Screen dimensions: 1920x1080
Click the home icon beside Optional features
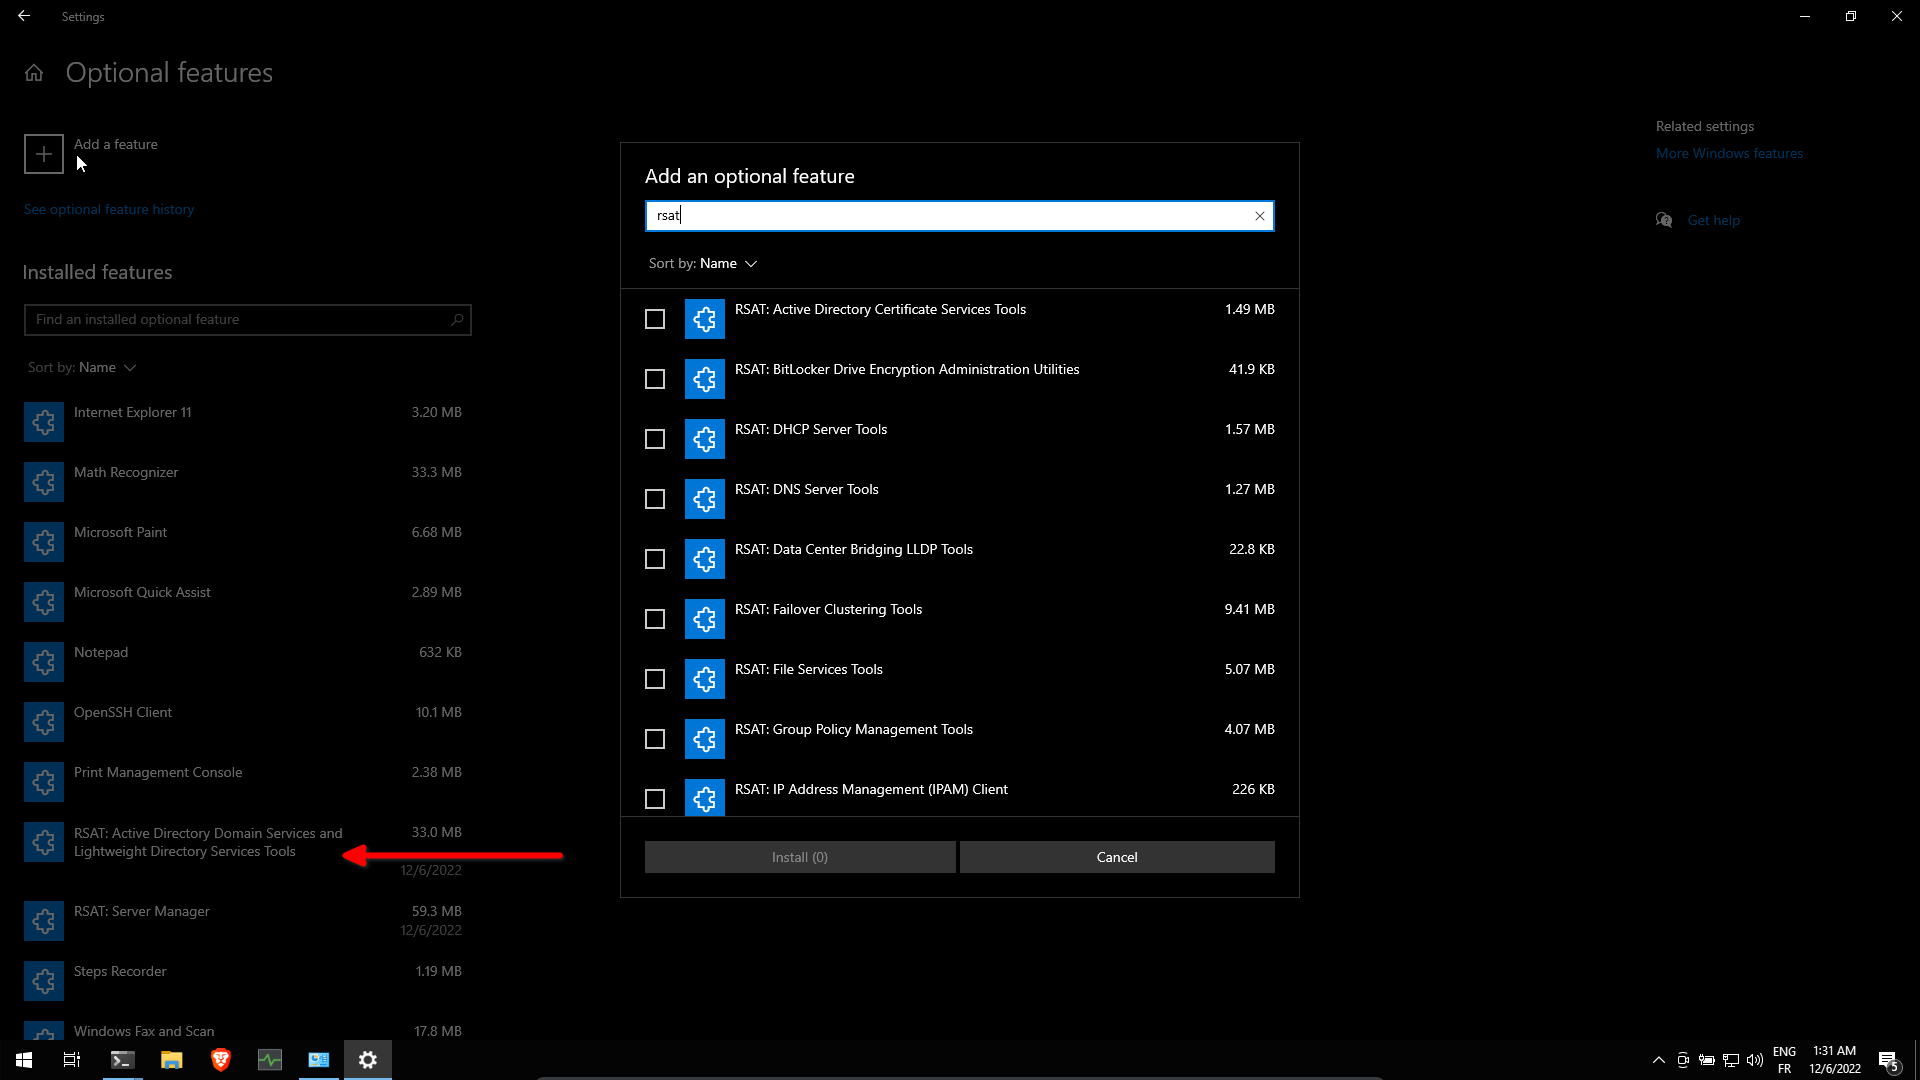[x=34, y=73]
